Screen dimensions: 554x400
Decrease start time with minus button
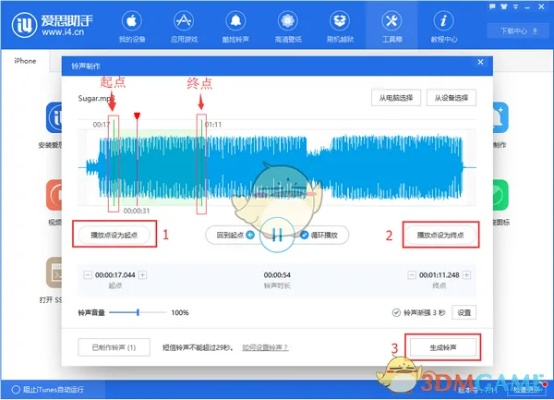(x=87, y=275)
